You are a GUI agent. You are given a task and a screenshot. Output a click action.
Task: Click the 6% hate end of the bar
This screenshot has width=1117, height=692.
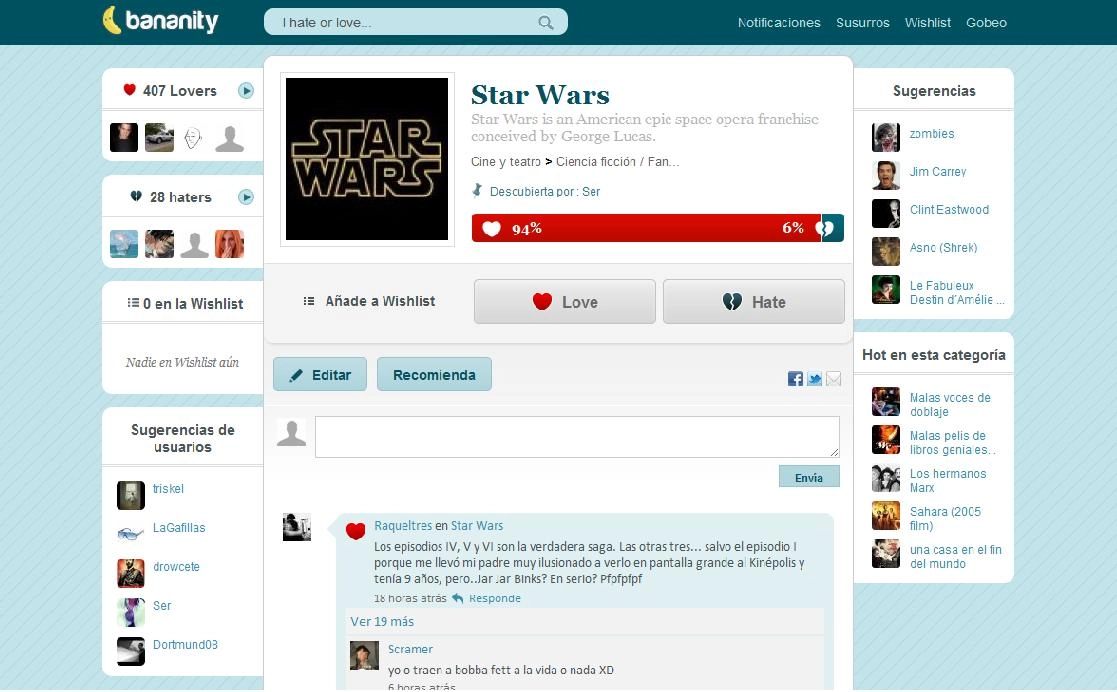pos(832,228)
